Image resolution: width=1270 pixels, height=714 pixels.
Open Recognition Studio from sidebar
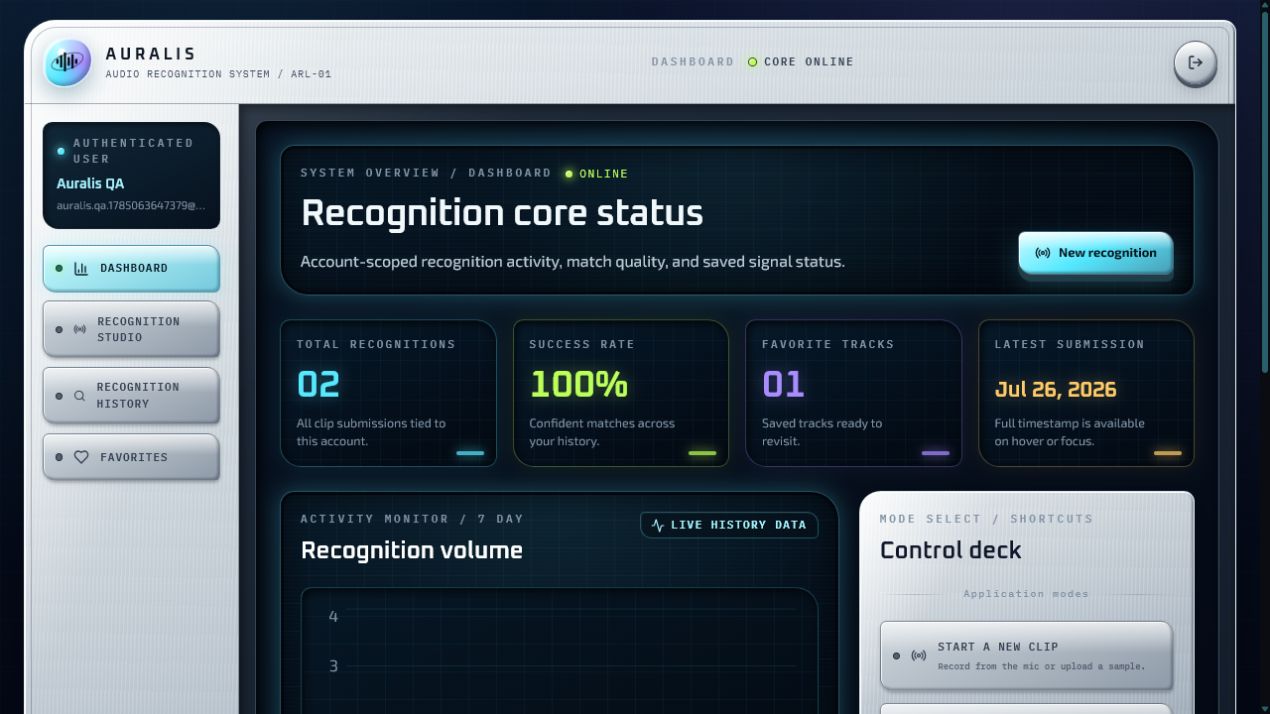coord(131,329)
